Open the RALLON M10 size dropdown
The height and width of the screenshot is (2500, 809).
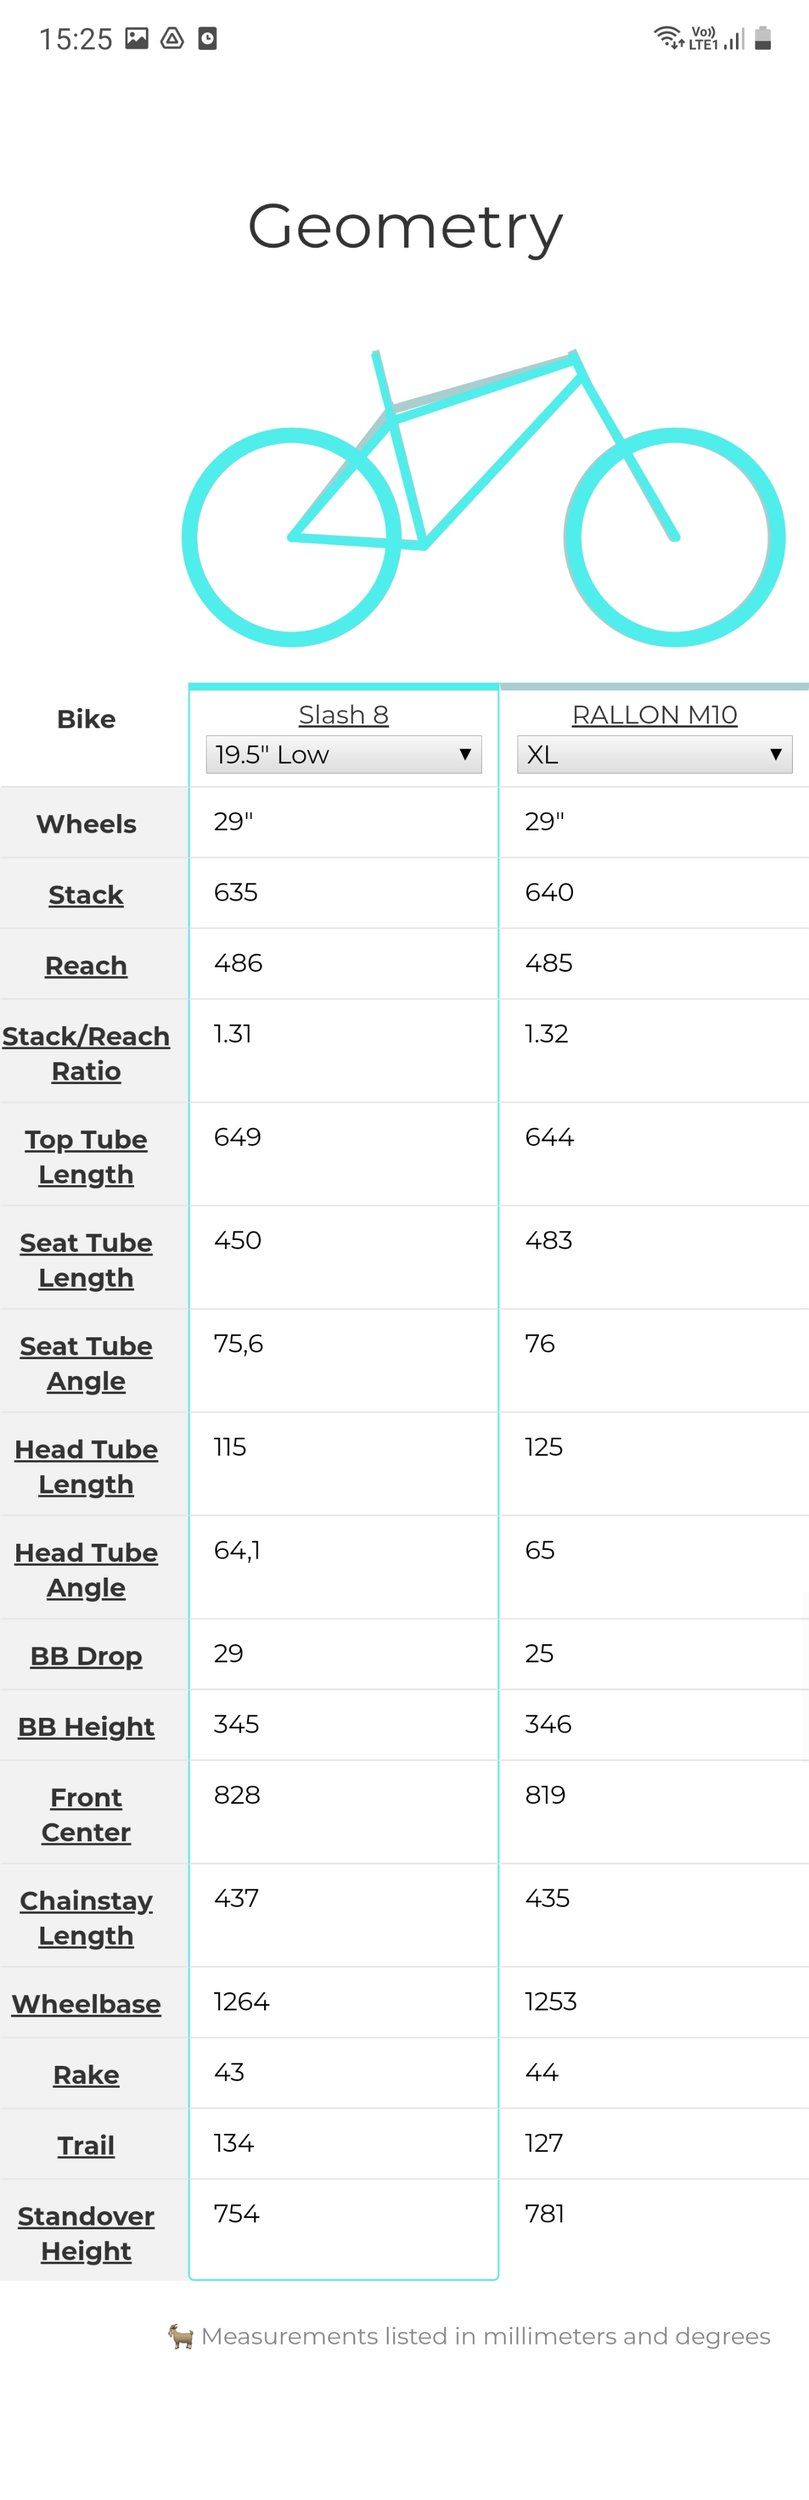[x=654, y=754]
